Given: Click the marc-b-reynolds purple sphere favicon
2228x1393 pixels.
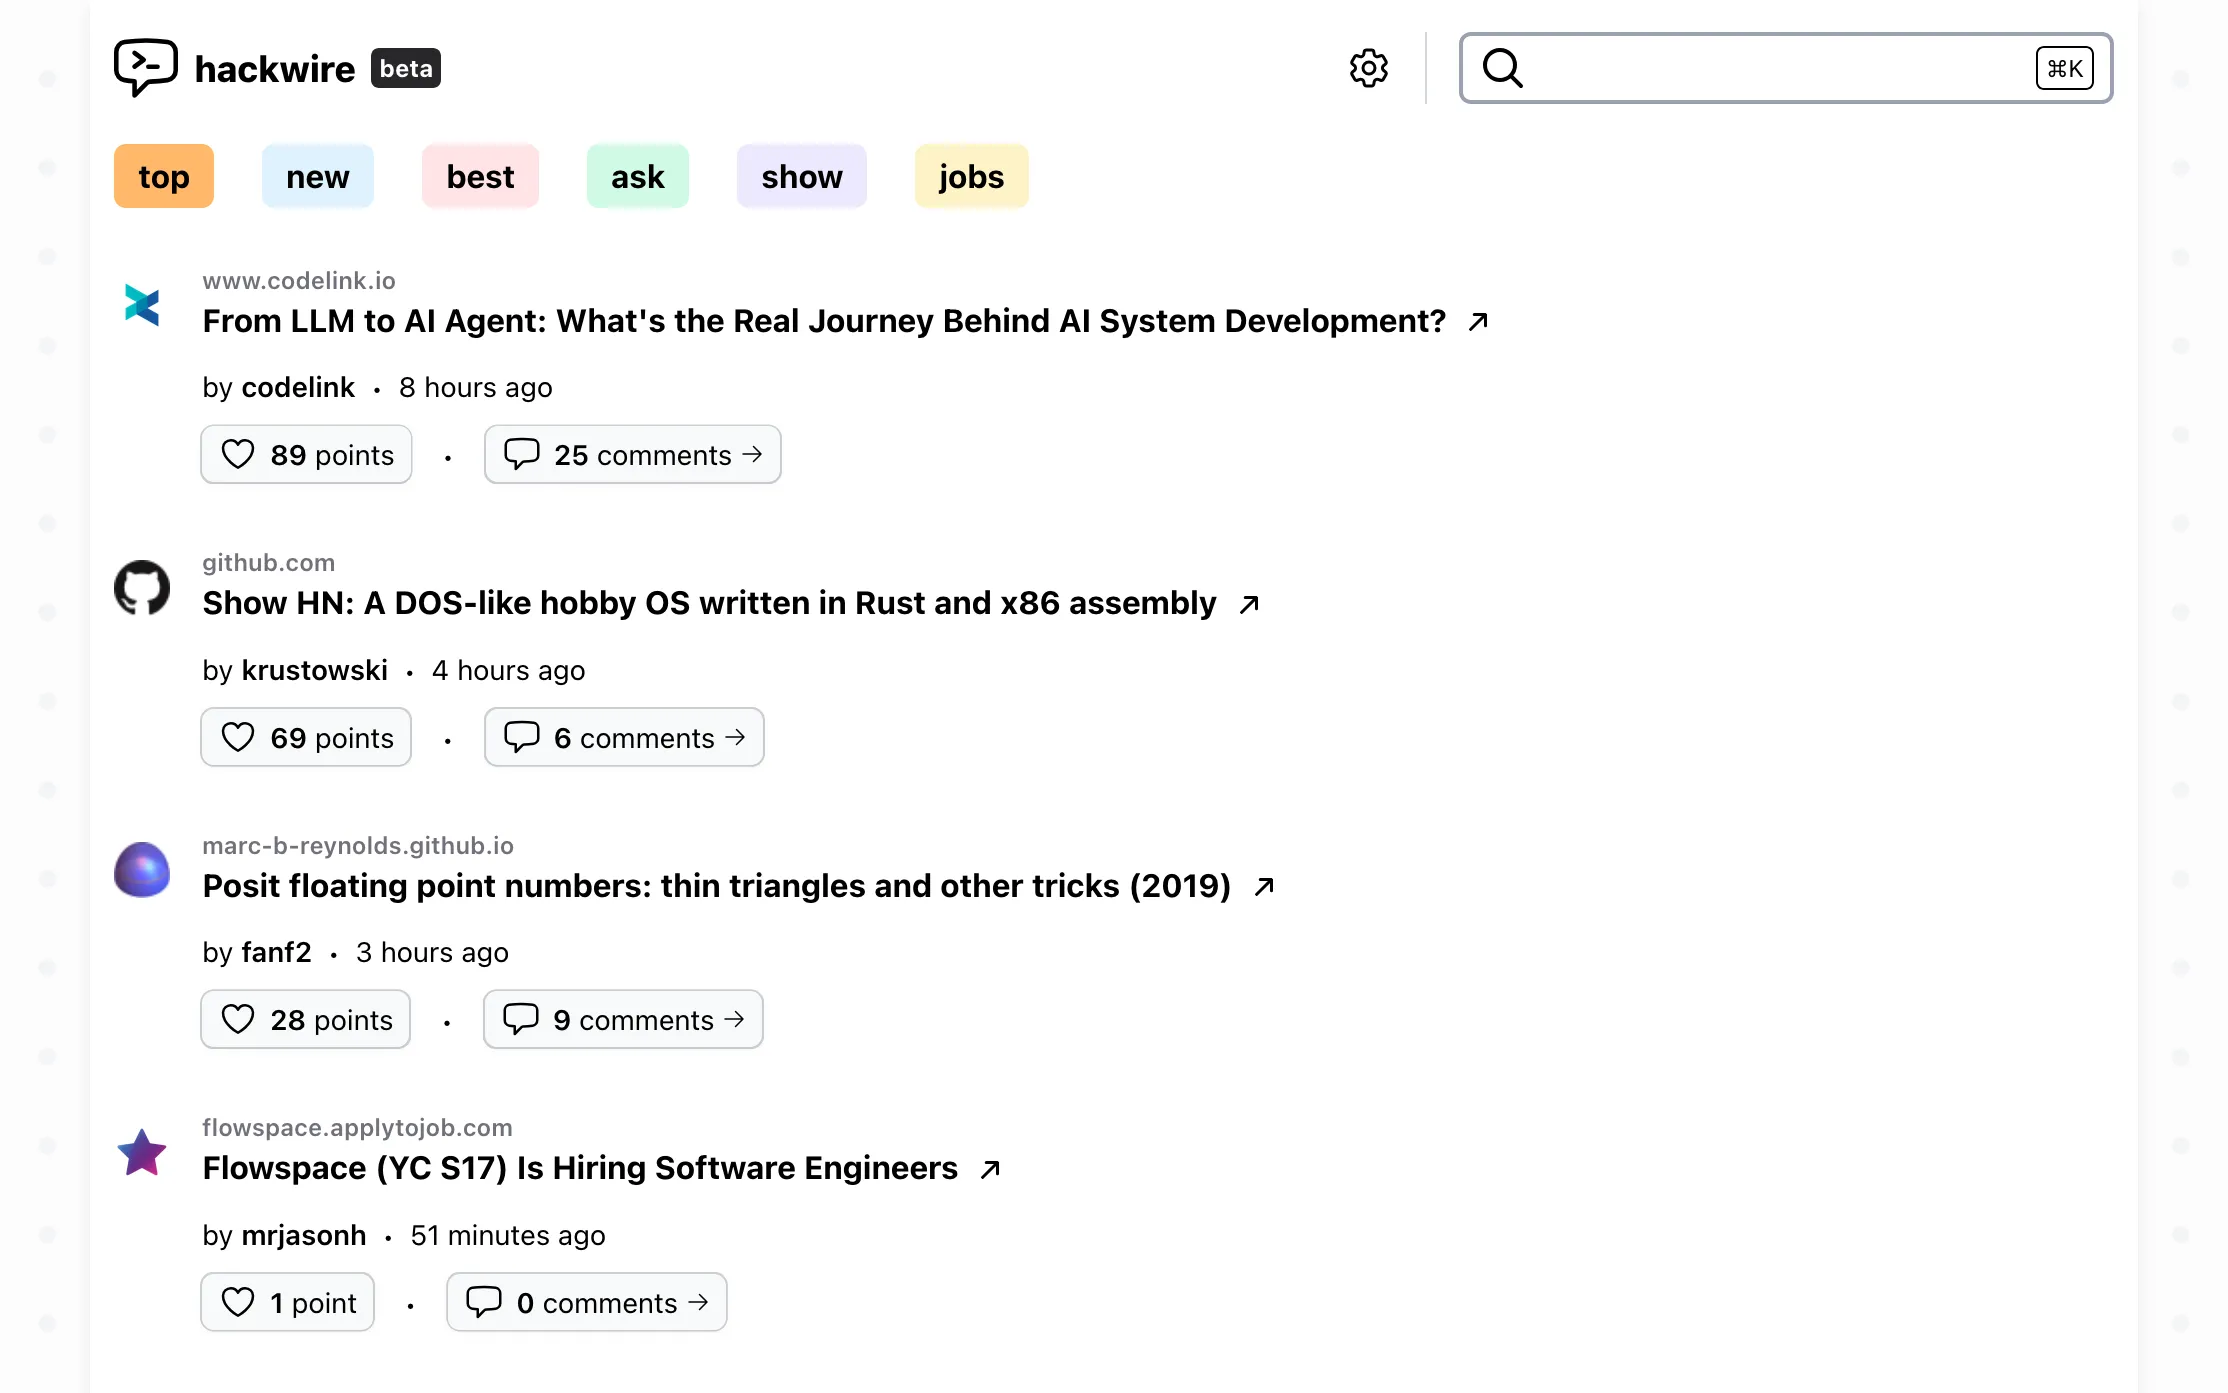Looking at the screenshot, I should tap(142, 870).
